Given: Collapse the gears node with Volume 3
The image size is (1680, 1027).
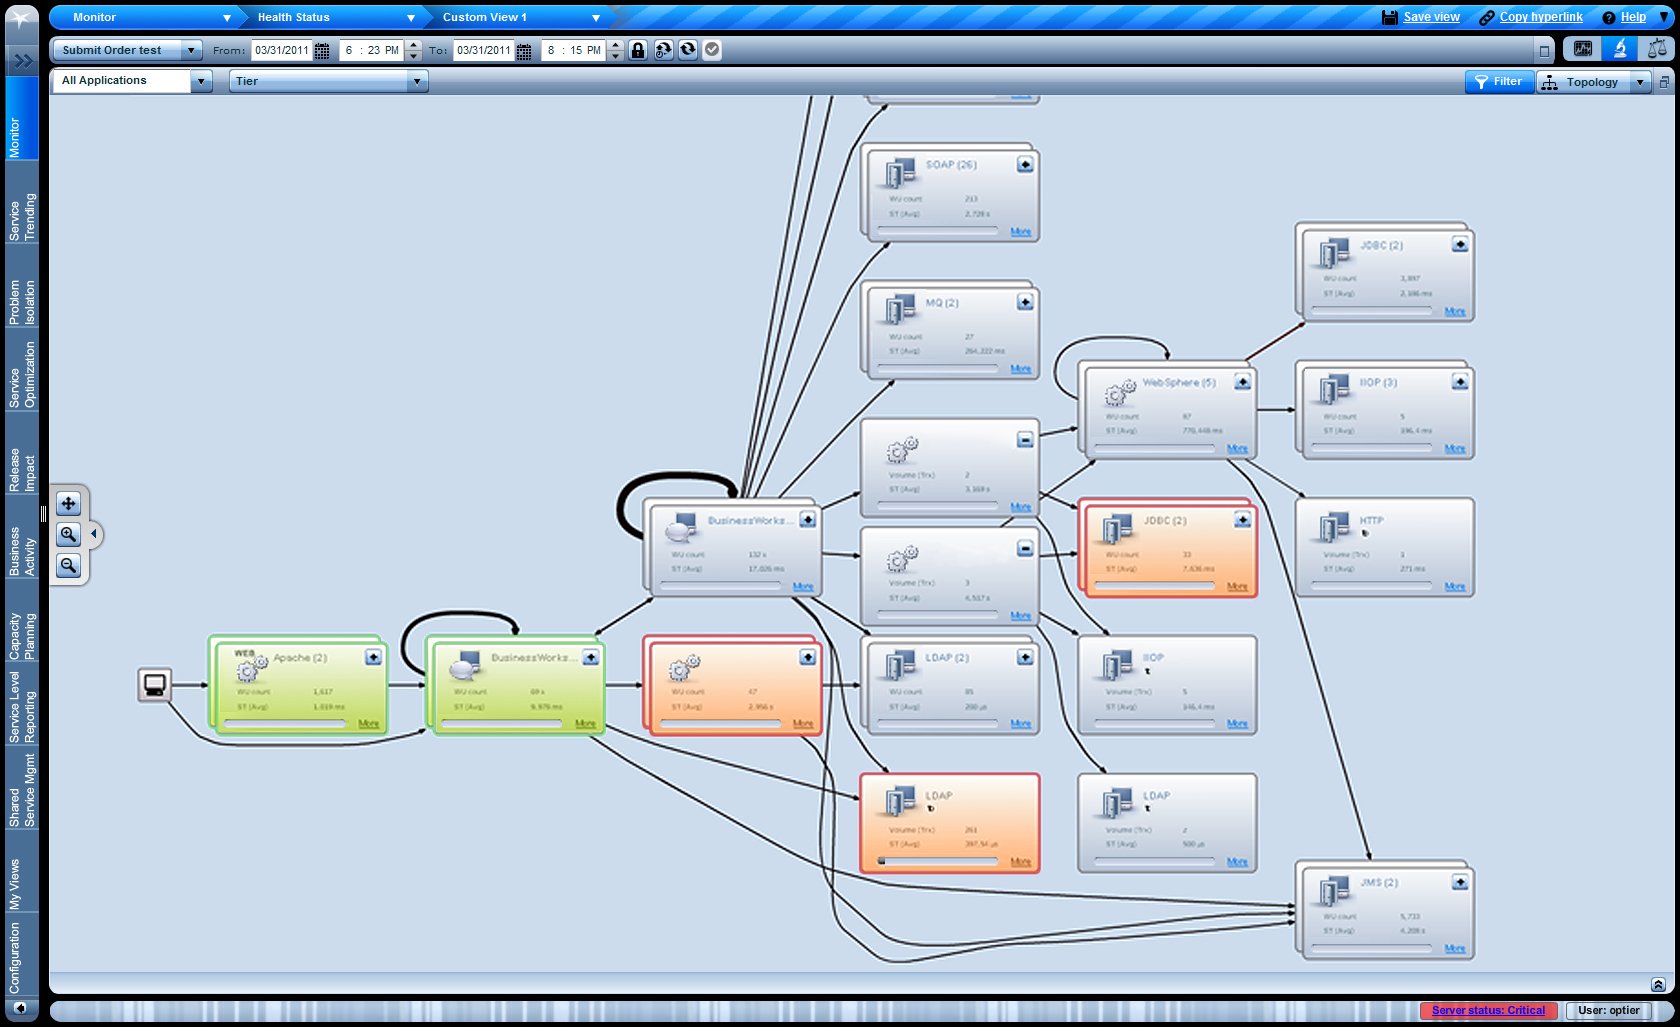Looking at the screenshot, I should click(1025, 549).
